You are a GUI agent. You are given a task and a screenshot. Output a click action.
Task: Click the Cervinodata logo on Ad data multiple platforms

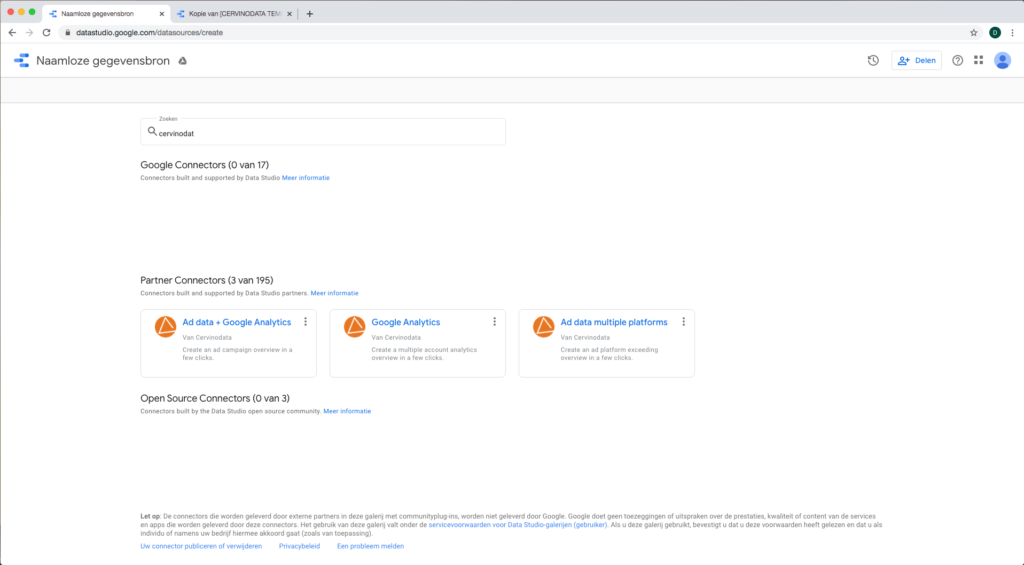[543, 326]
